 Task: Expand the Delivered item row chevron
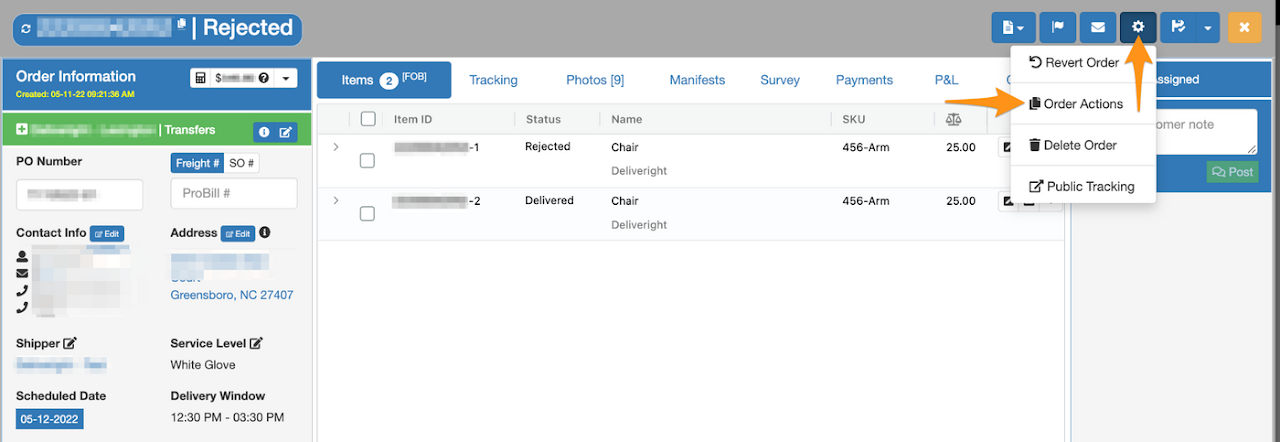click(x=335, y=201)
